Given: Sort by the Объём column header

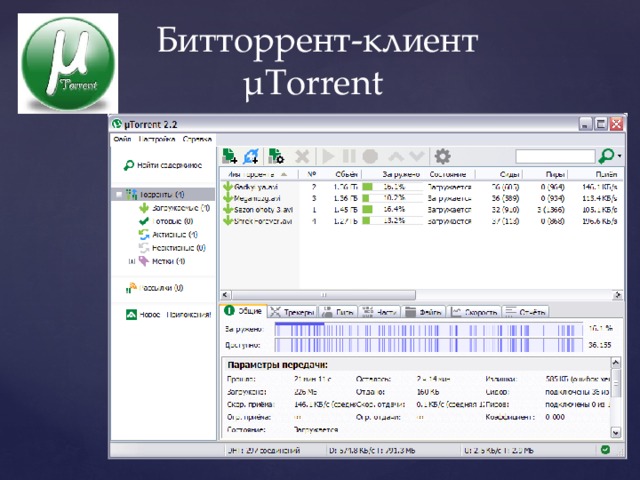Looking at the screenshot, I should [x=344, y=174].
